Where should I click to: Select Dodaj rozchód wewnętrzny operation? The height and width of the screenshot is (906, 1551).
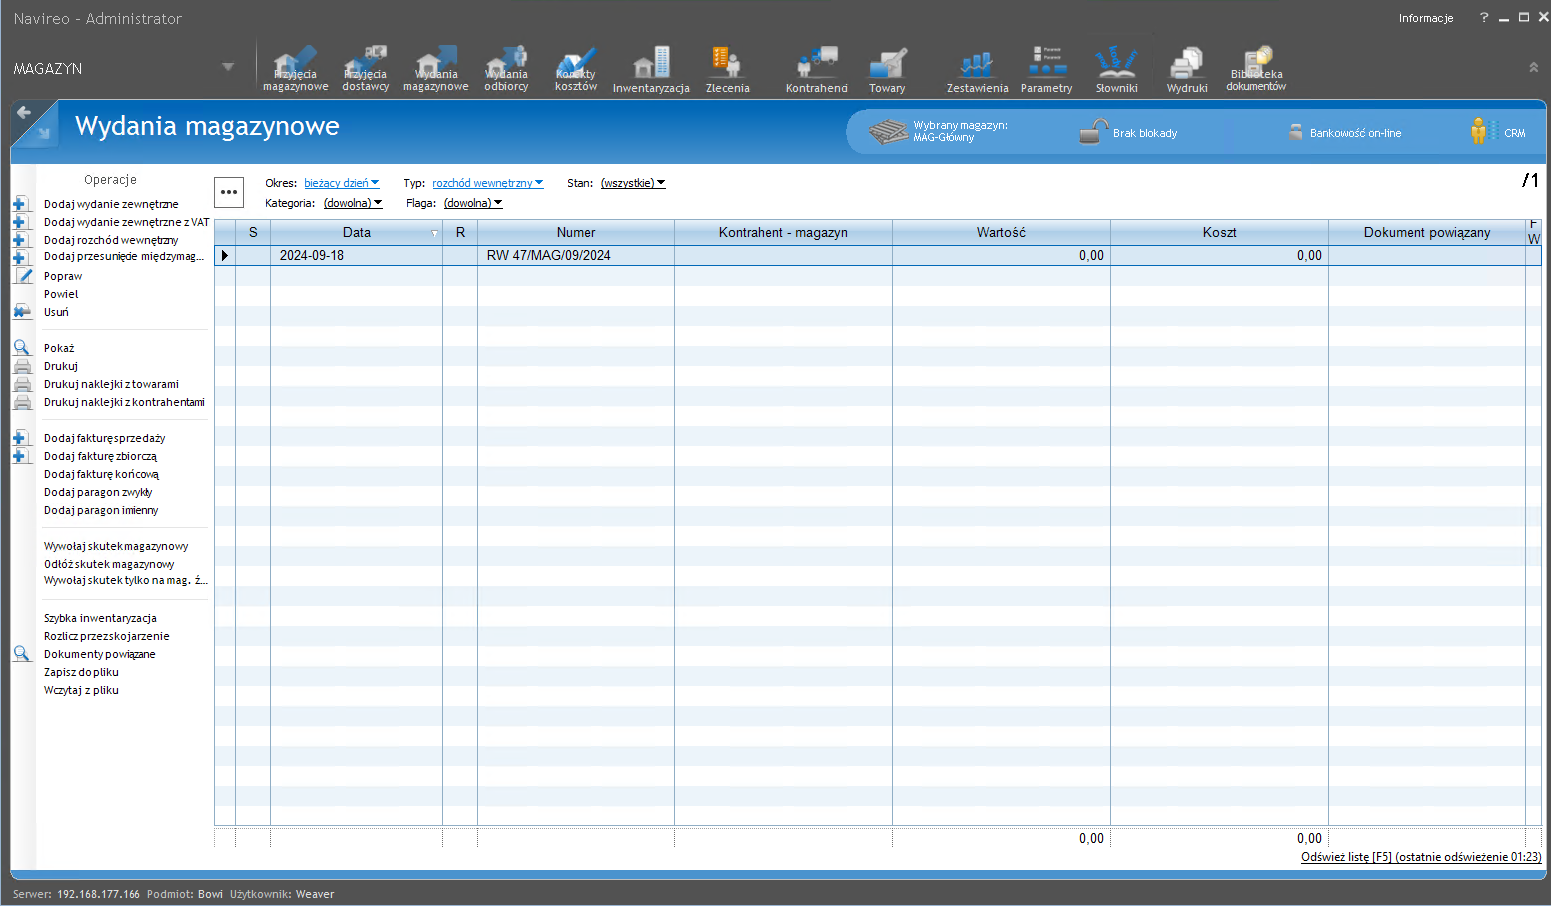click(x=111, y=240)
